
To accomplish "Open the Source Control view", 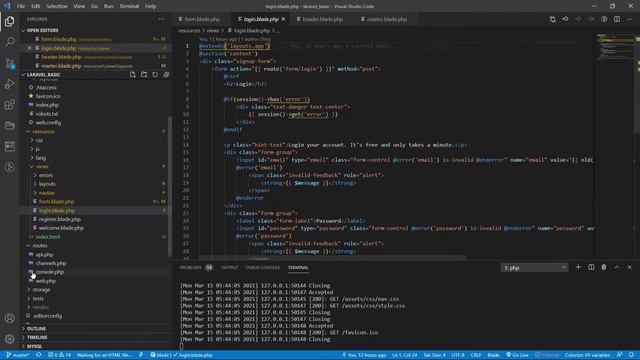I will [9, 63].
